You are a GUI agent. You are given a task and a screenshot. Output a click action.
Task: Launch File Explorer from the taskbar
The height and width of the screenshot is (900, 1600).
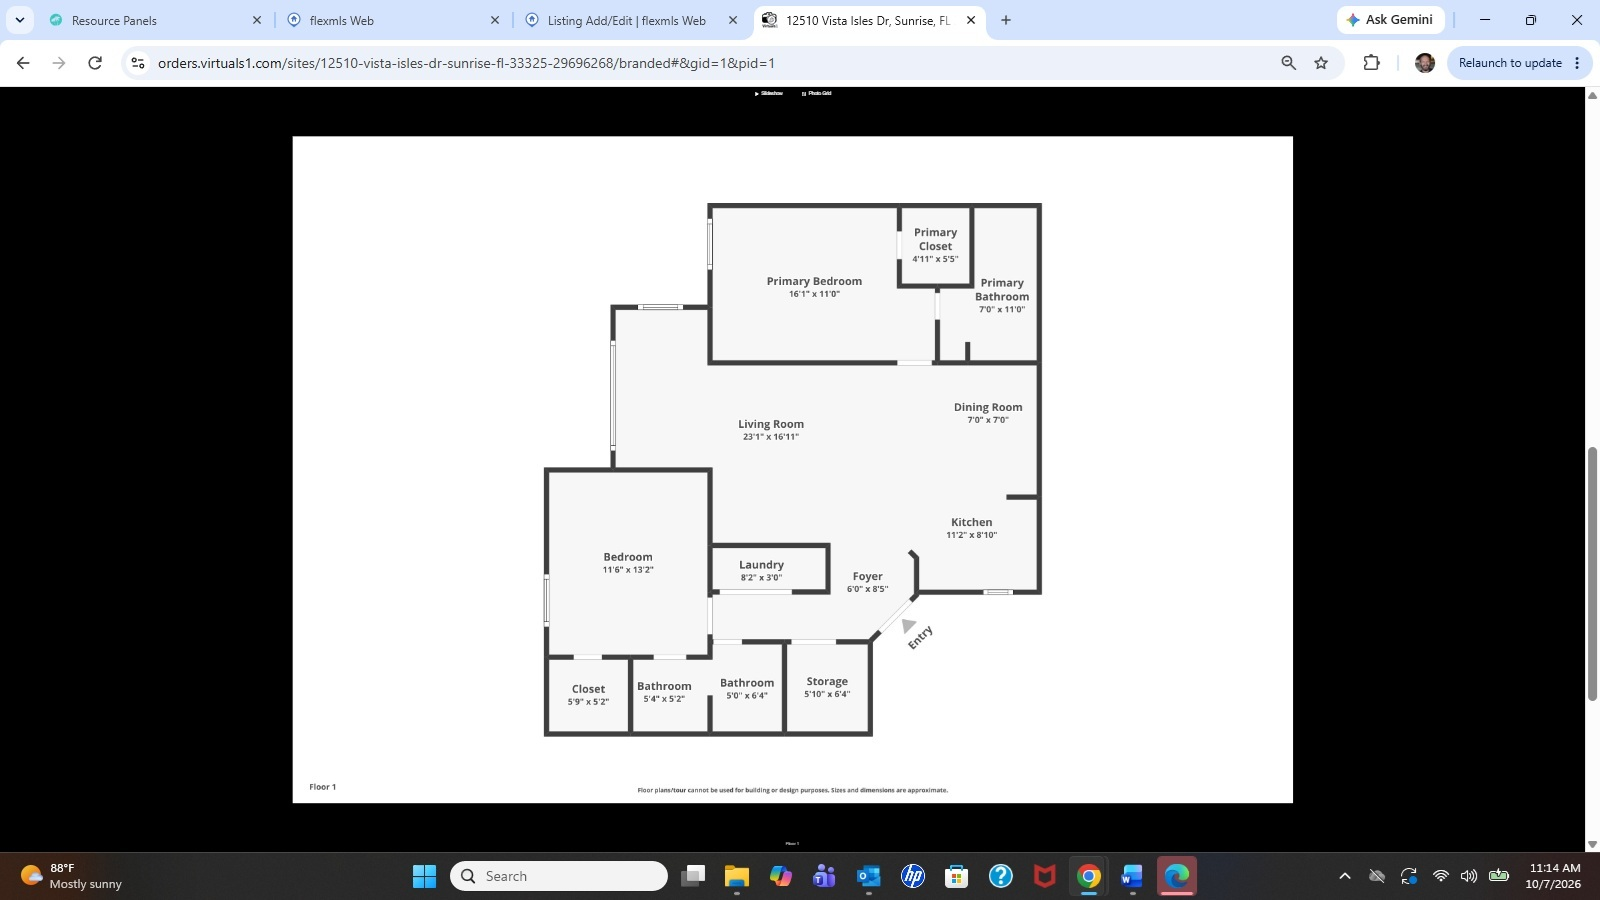pyautogui.click(x=737, y=876)
